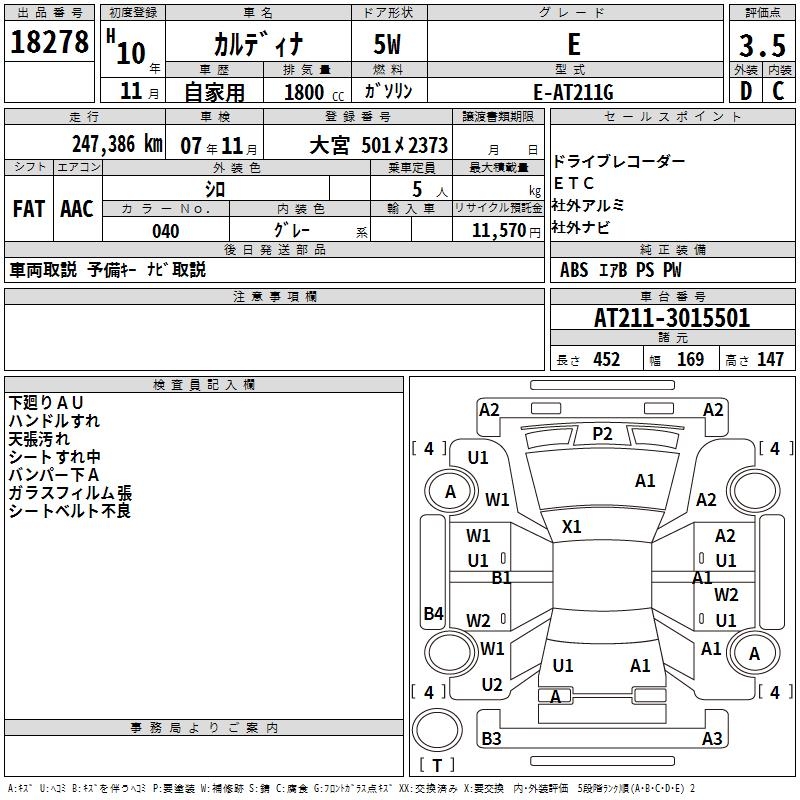Viewport: 800px width, 800px height.
Task: Click the 検査員記入欄 header
Action: pos(204,385)
